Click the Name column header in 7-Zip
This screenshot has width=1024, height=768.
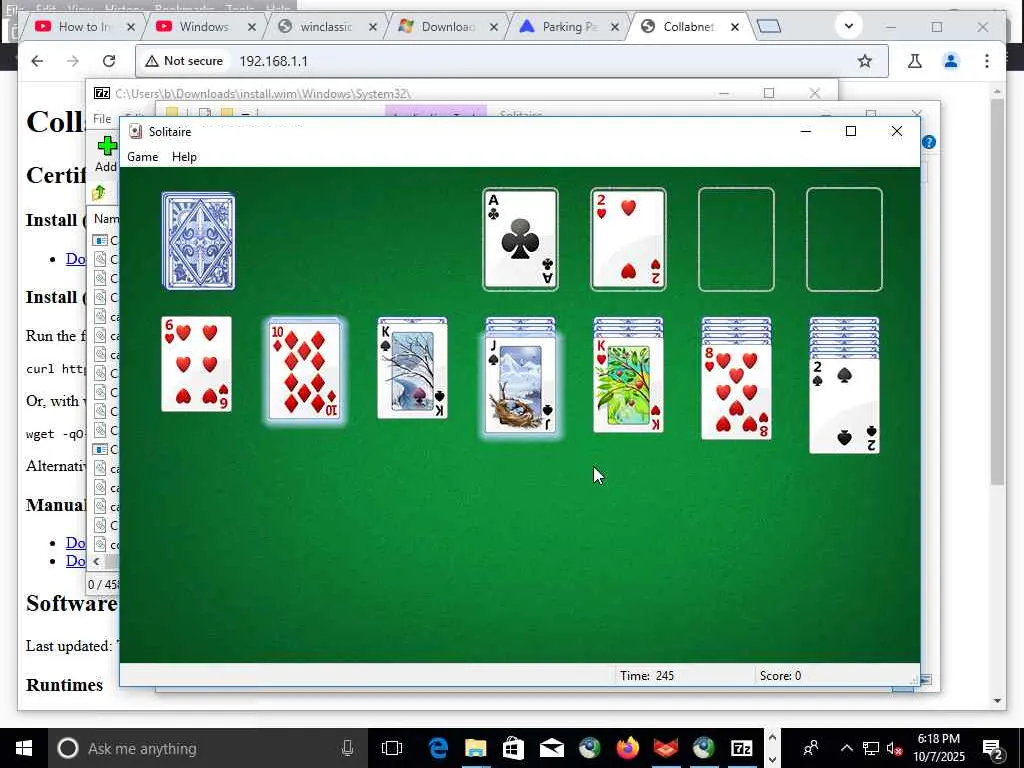104,219
